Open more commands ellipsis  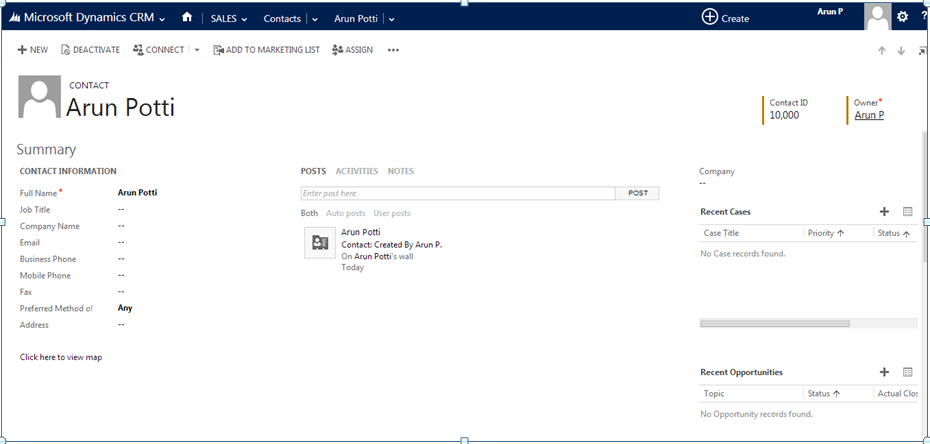pos(393,50)
